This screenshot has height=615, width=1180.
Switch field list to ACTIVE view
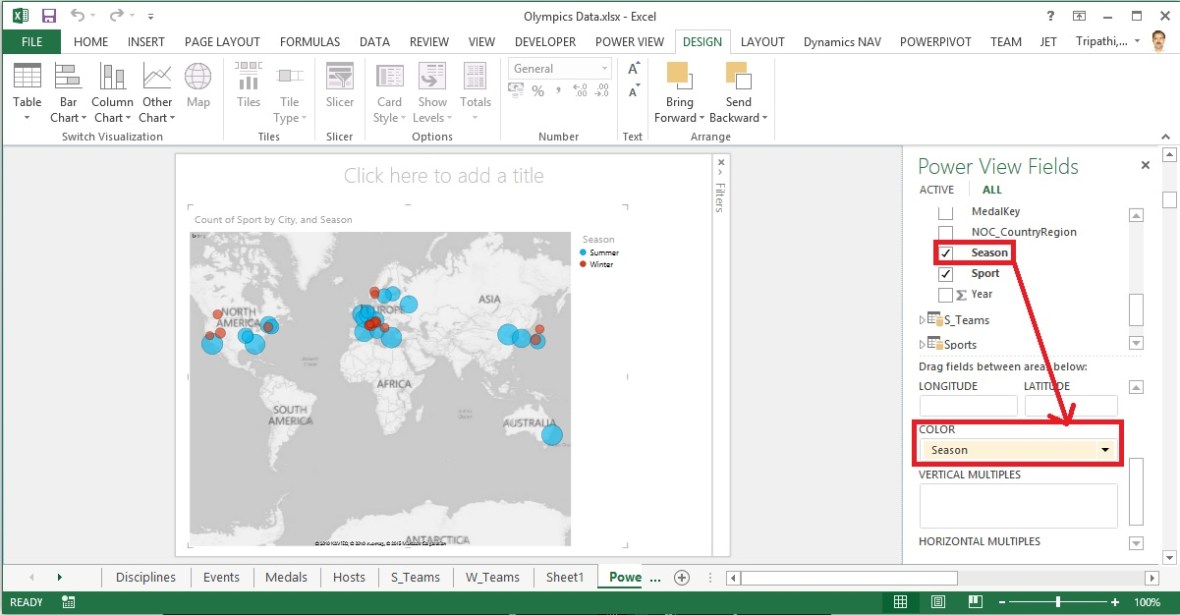pyautogui.click(x=936, y=189)
